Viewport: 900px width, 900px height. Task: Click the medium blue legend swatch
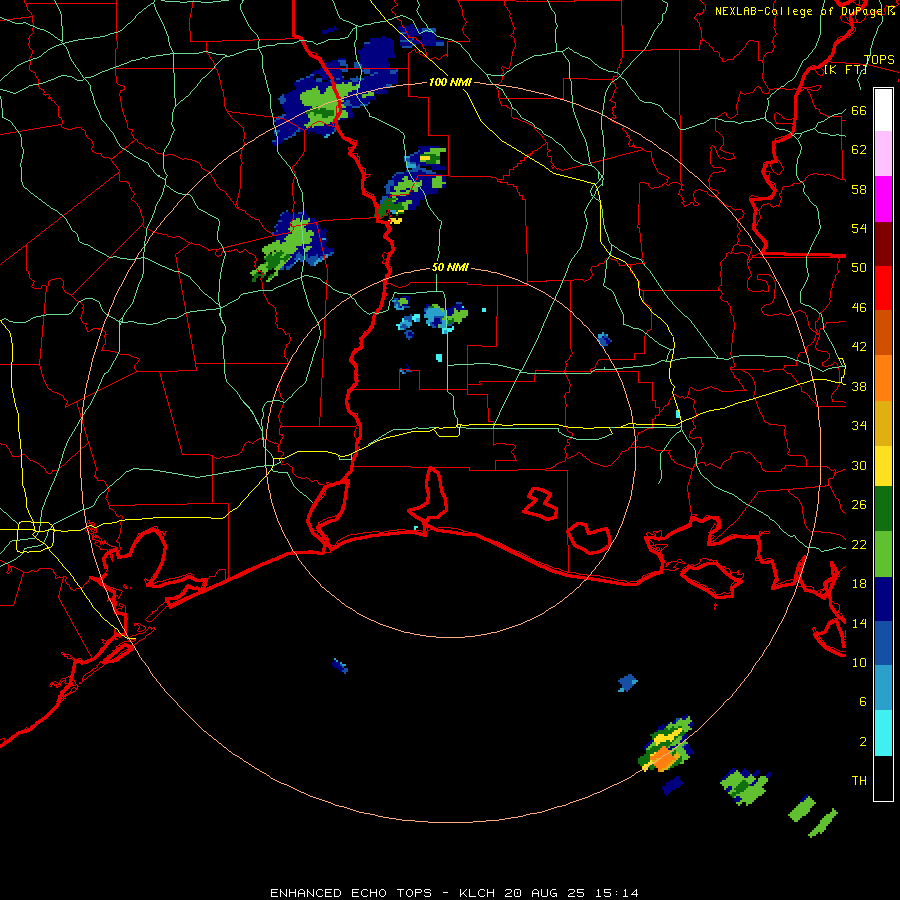(883, 643)
